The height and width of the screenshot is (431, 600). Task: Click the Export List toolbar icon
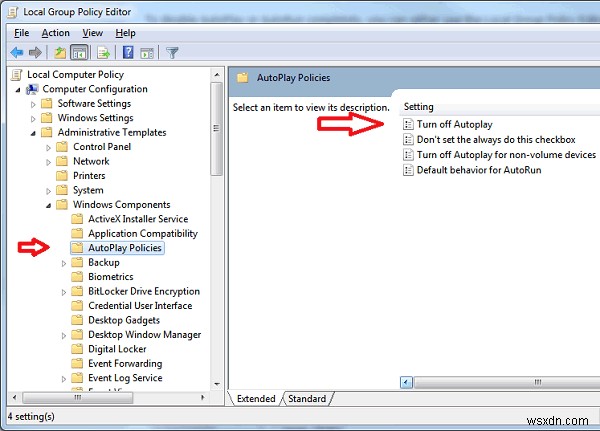[x=103, y=52]
